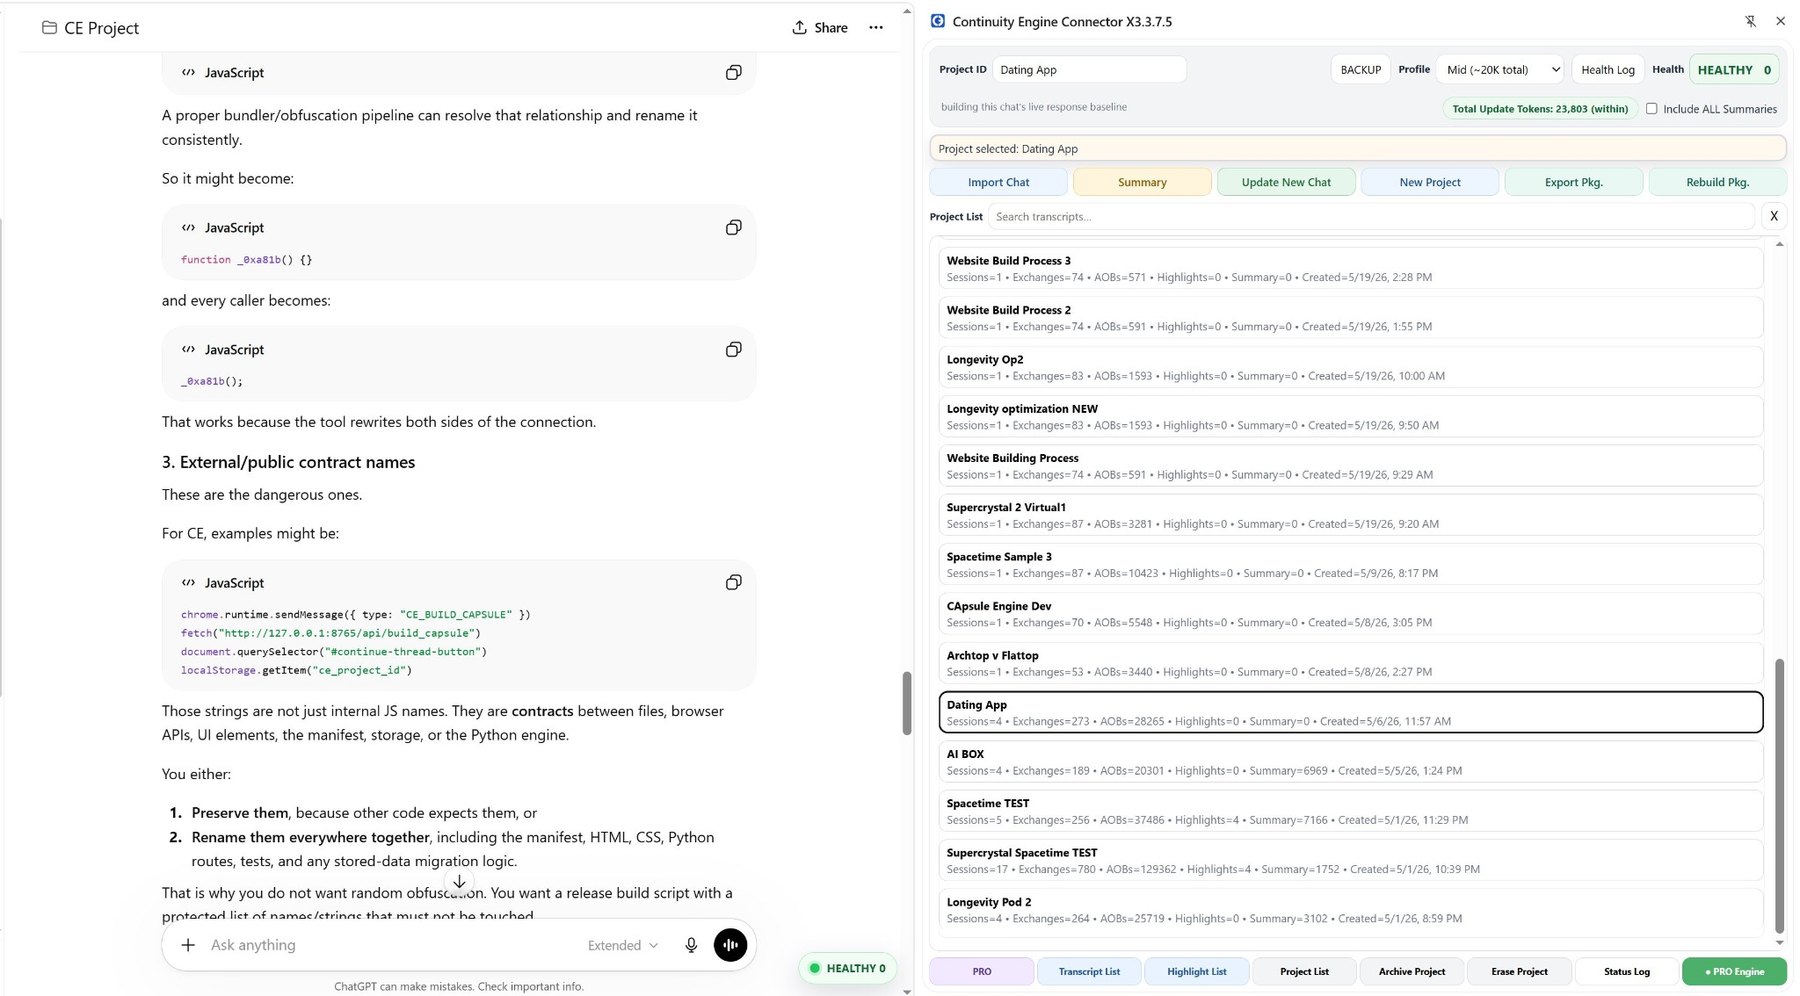Click the Project ID input field

tap(1090, 70)
